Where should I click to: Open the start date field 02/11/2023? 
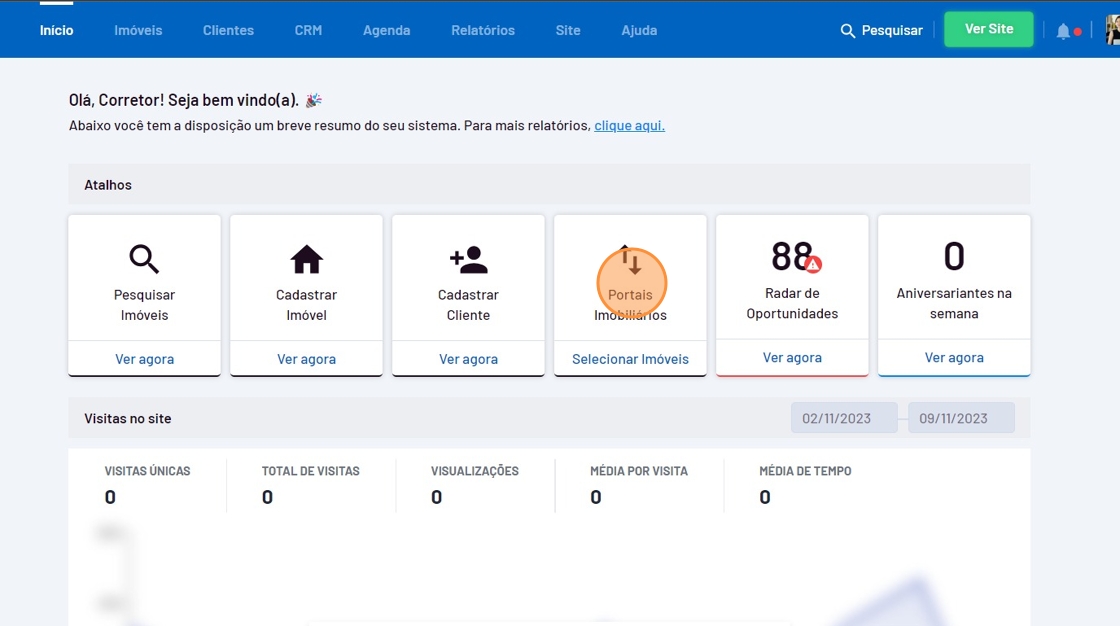pos(843,418)
